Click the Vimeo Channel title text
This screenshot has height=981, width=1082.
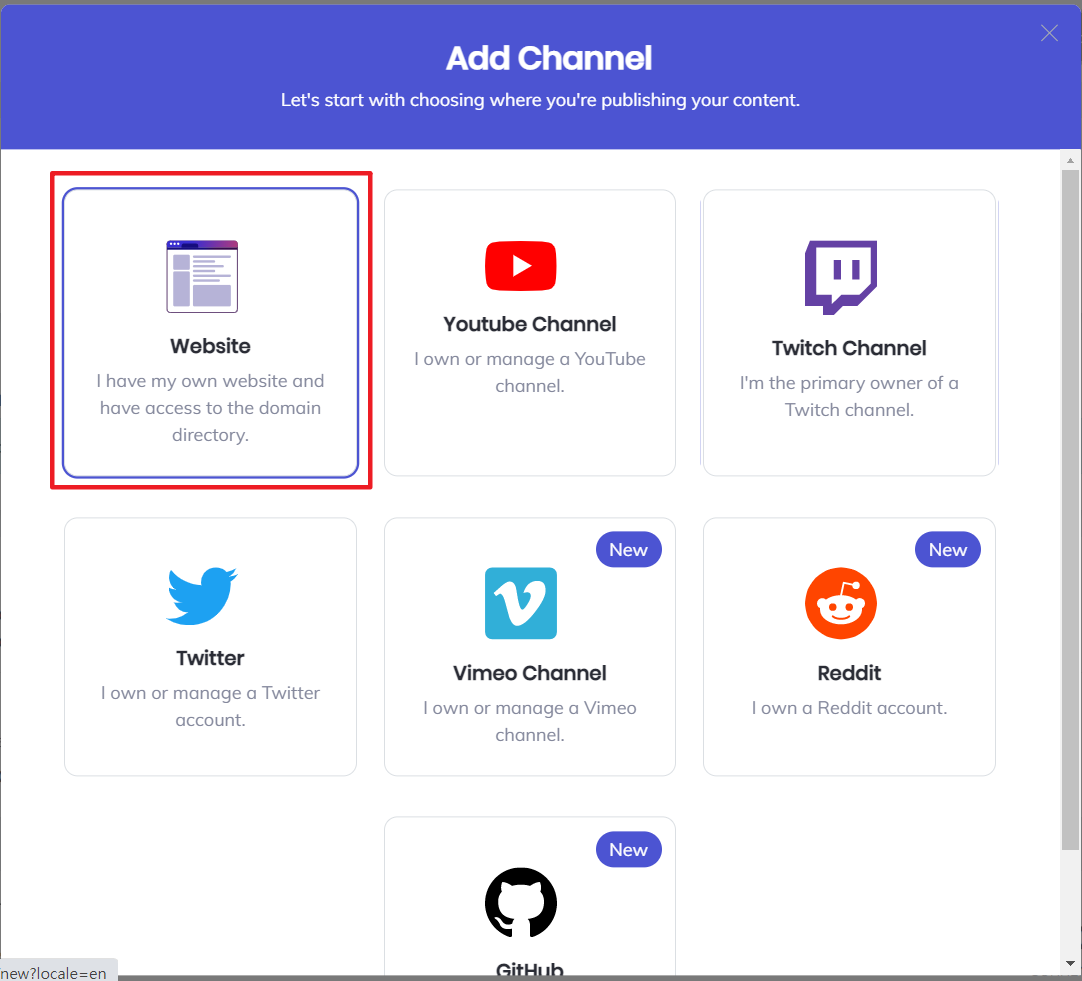tap(529, 673)
